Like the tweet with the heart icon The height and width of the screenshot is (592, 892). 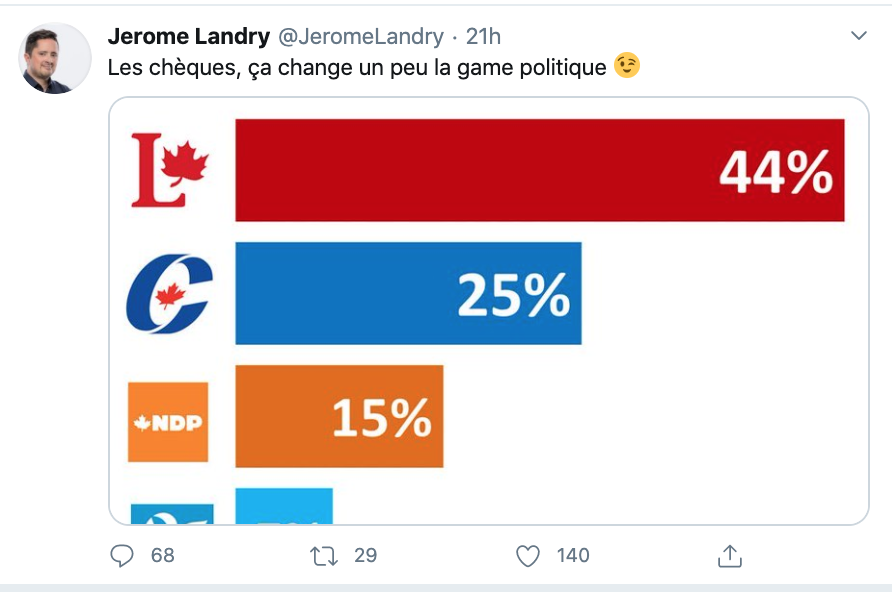528,555
